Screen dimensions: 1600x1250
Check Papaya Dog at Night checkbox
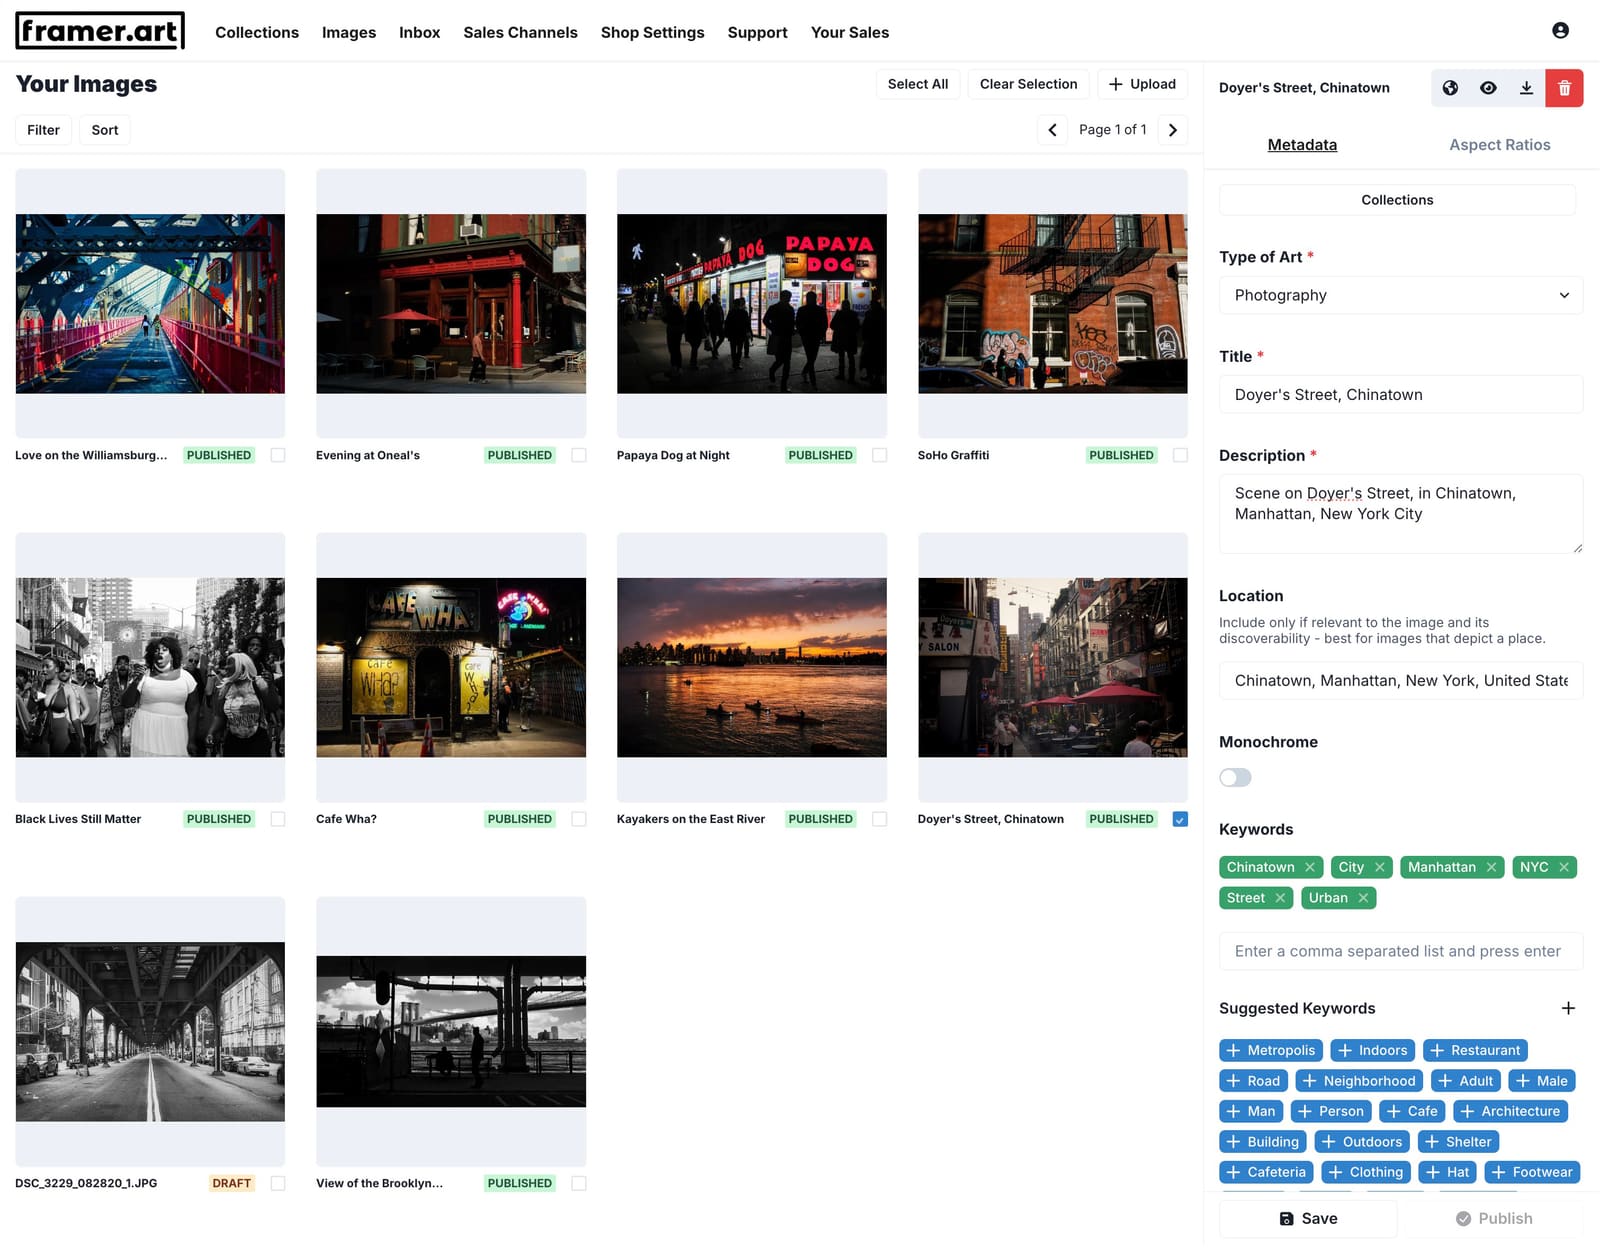[x=880, y=455]
